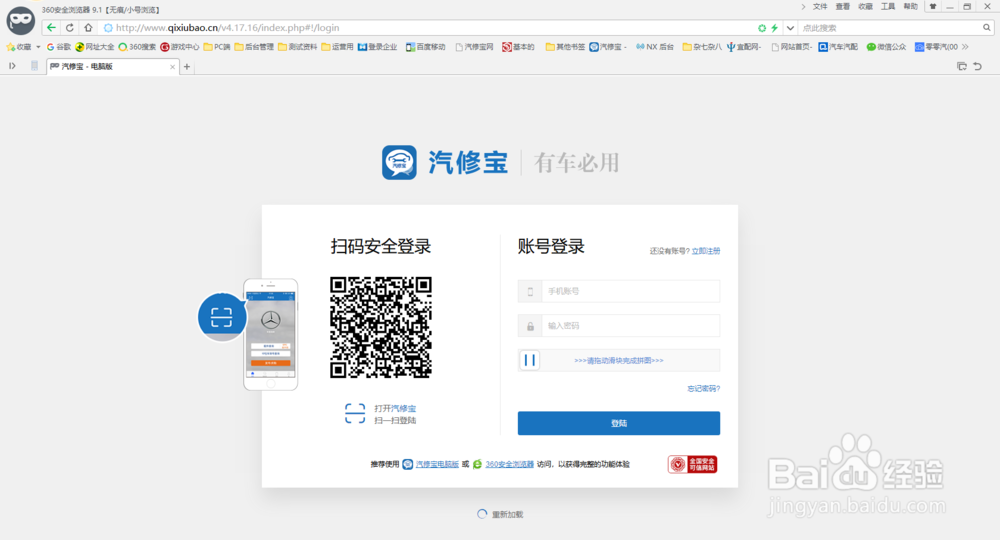This screenshot has height=540, width=1000.
Task: Click the blue scan icon circle
Action: 222,317
